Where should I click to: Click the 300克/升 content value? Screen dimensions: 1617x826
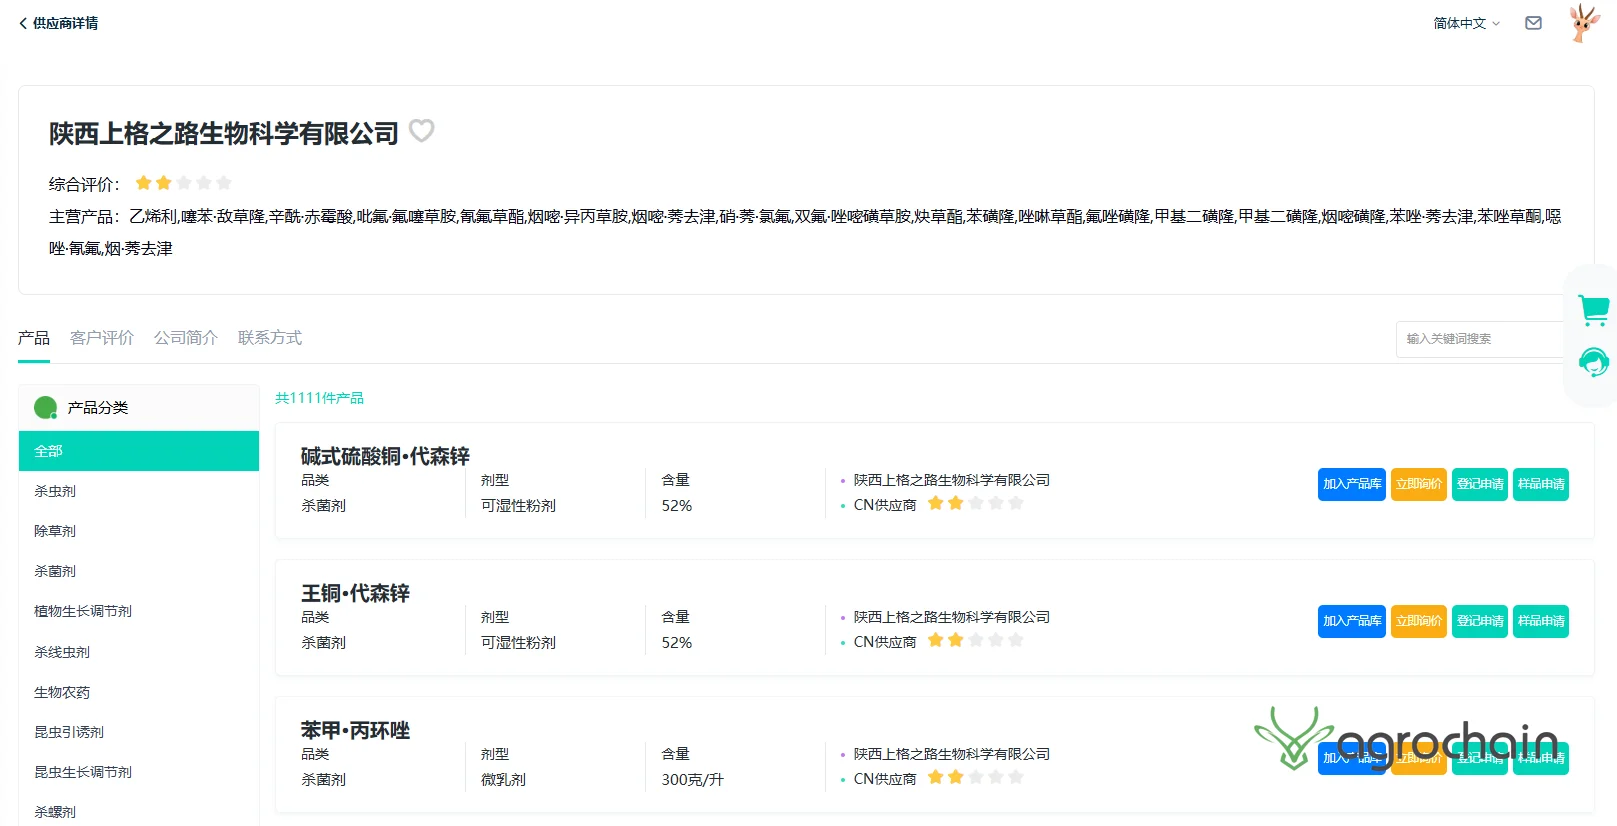[x=692, y=779]
